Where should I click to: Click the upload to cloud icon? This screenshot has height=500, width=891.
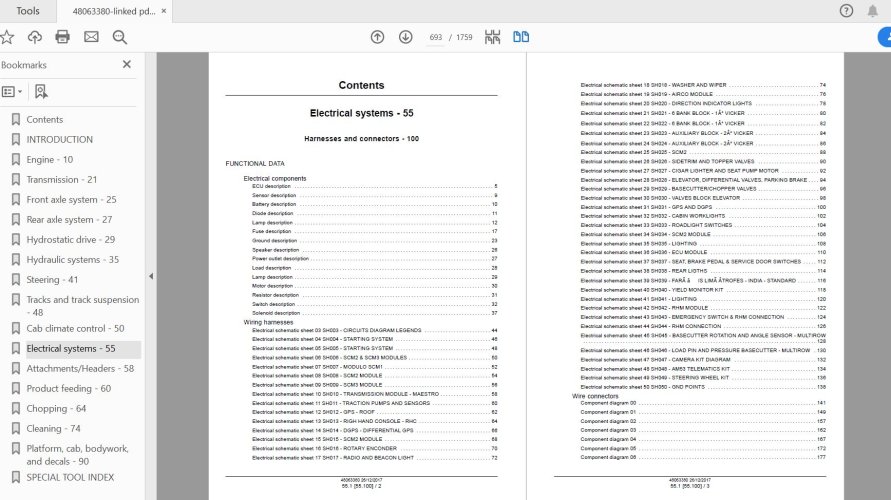35,38
